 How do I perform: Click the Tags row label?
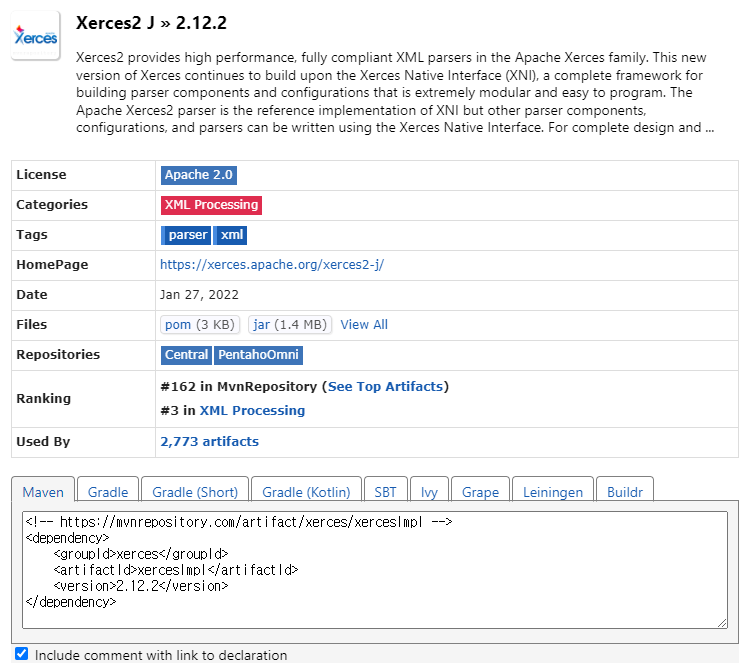(x=32, y=235)
